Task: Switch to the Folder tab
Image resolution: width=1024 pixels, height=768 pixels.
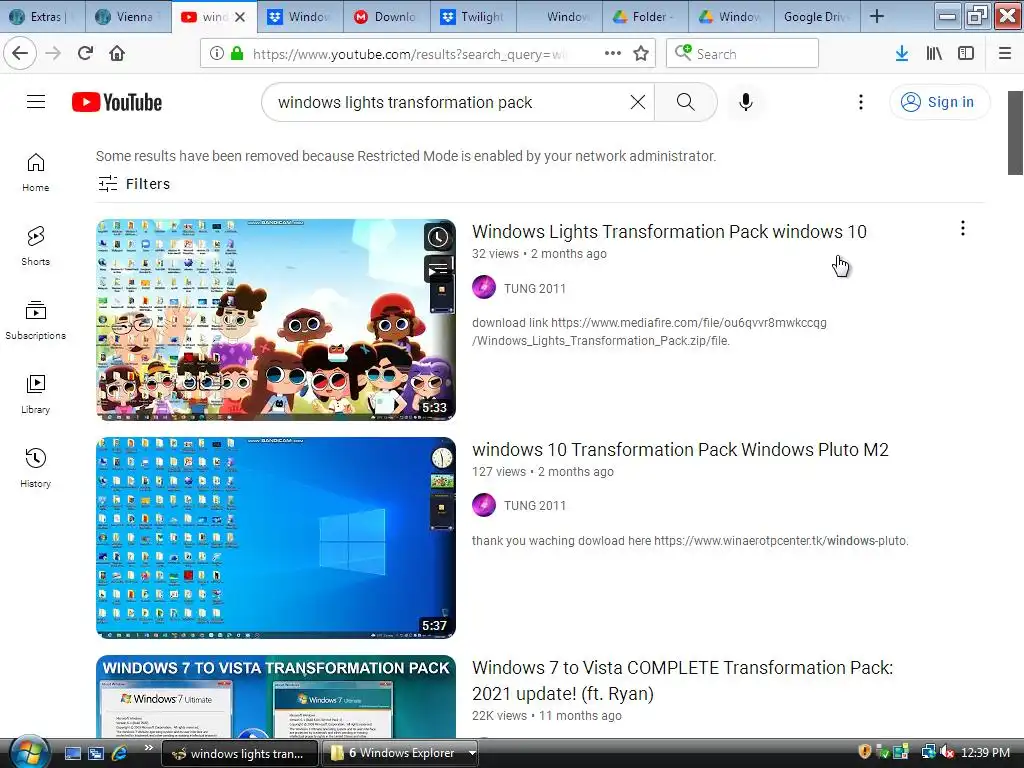Action: 645,16
